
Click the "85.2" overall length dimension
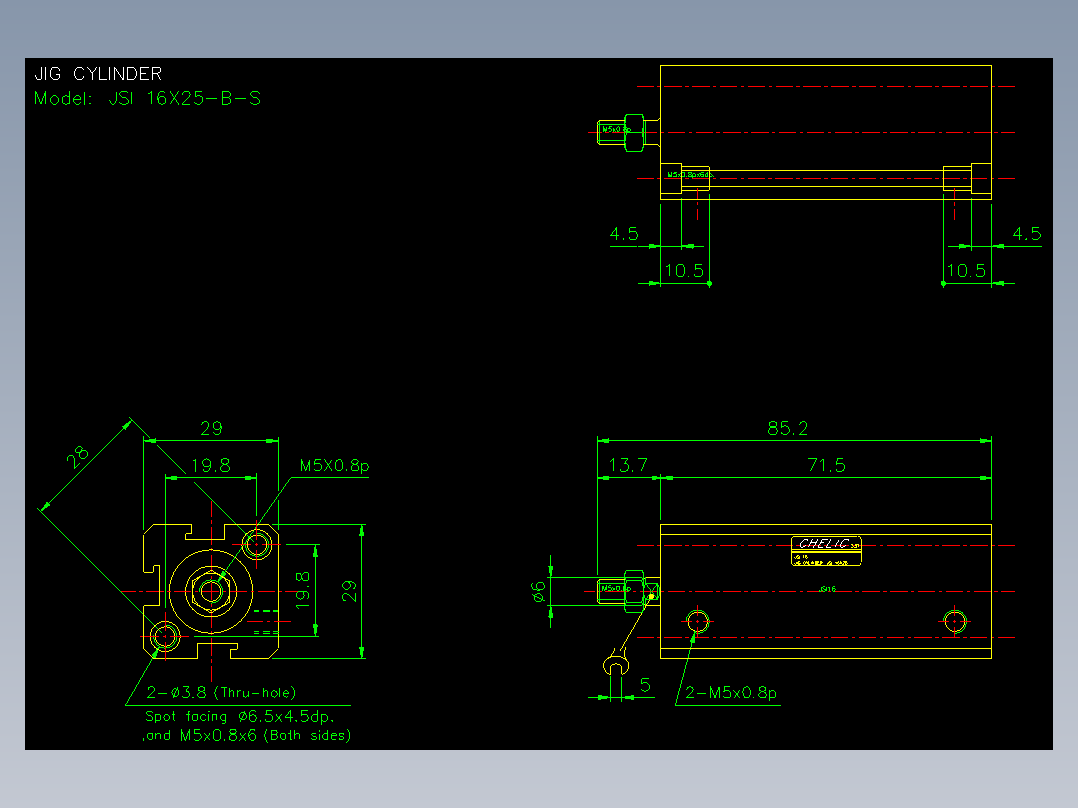[x=788, y=428]
